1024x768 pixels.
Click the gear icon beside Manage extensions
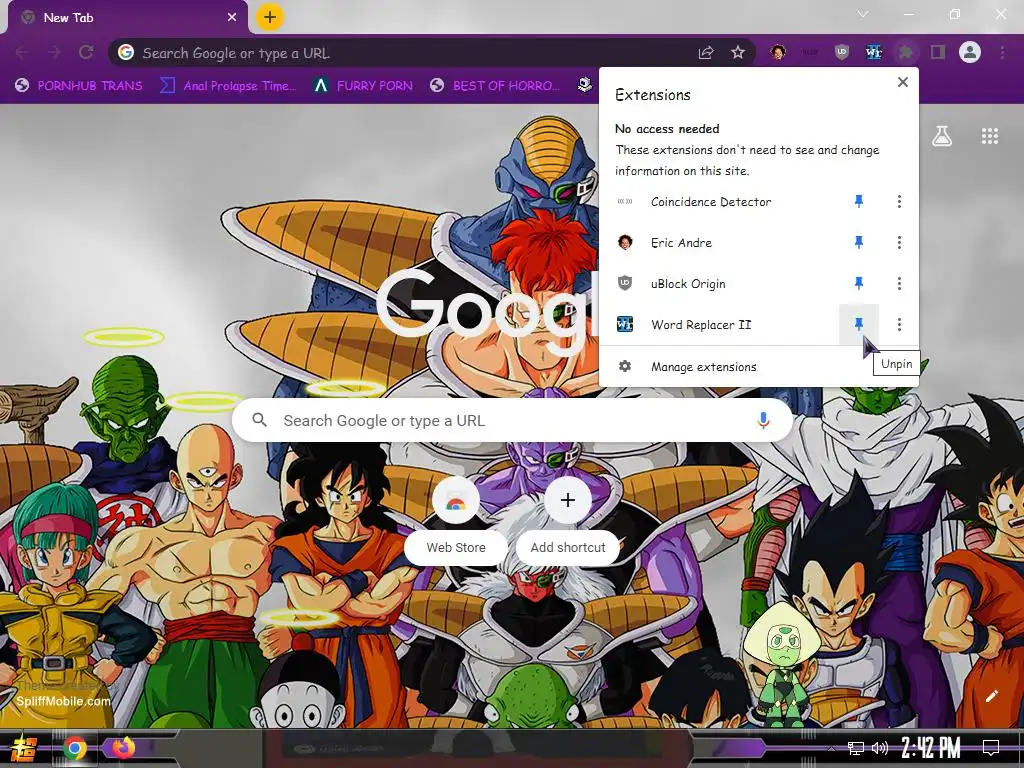coord(625,366)
